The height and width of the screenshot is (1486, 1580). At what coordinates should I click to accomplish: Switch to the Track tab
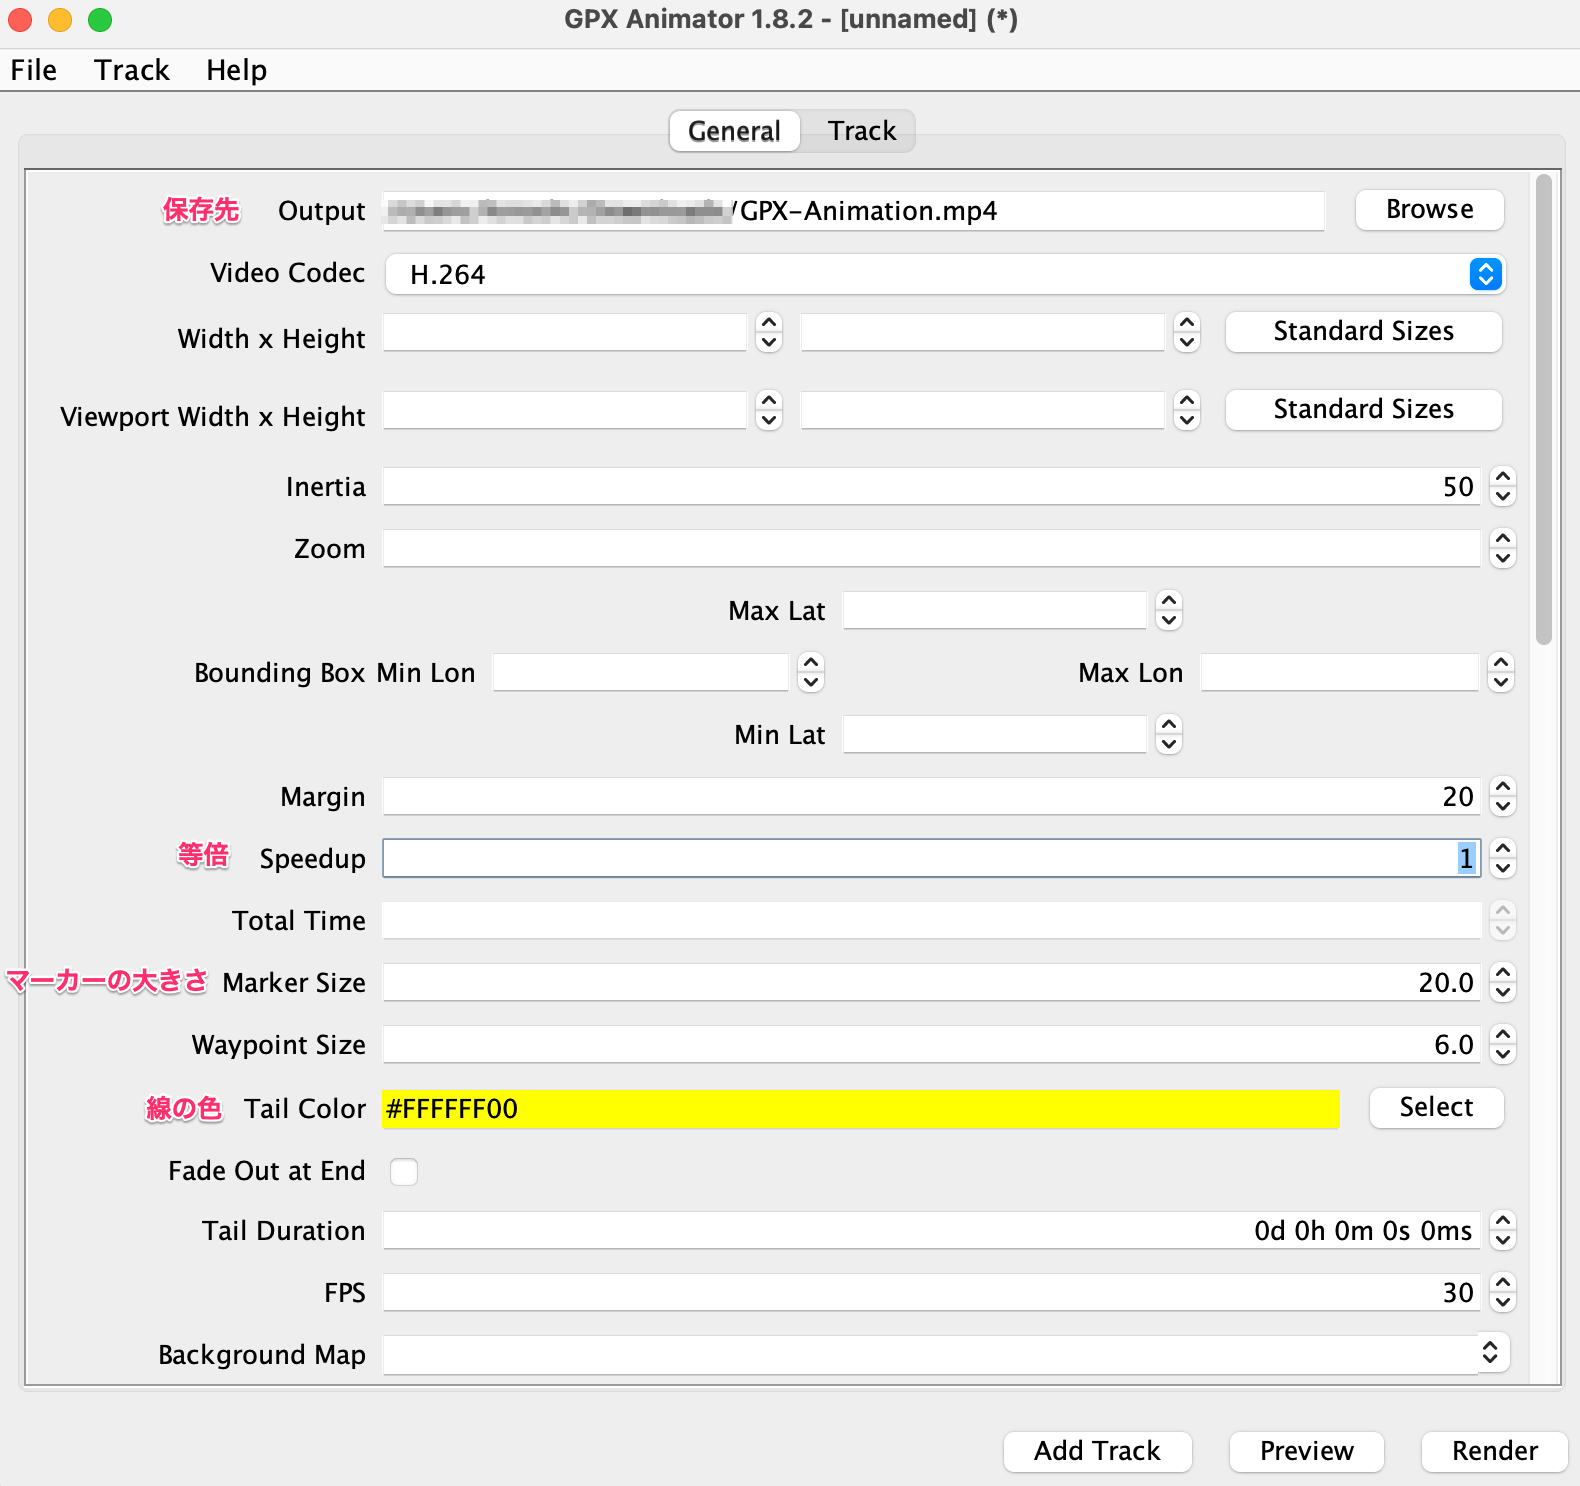pyautogui.click(x=861, y=131)
